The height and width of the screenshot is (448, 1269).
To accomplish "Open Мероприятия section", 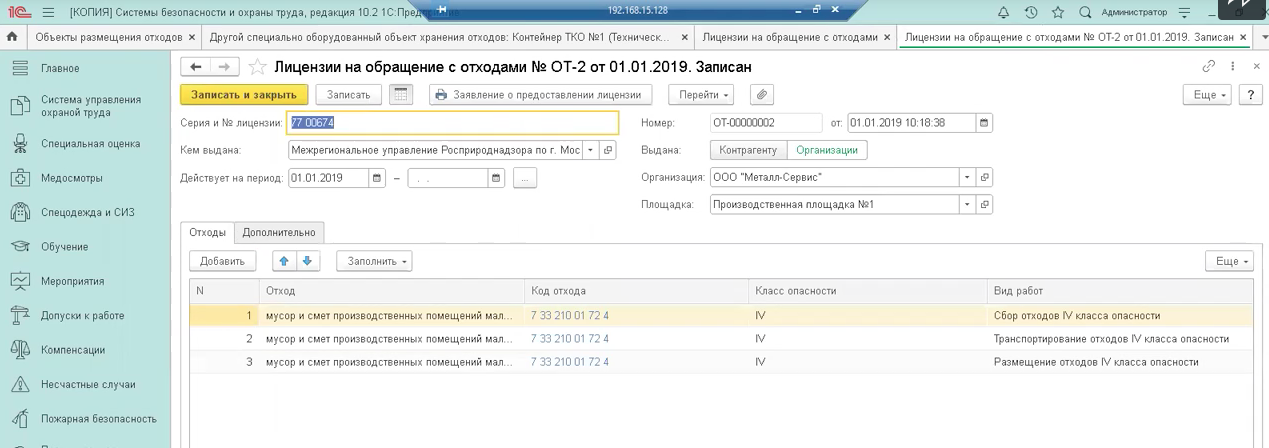I will [x=72, y=281].
